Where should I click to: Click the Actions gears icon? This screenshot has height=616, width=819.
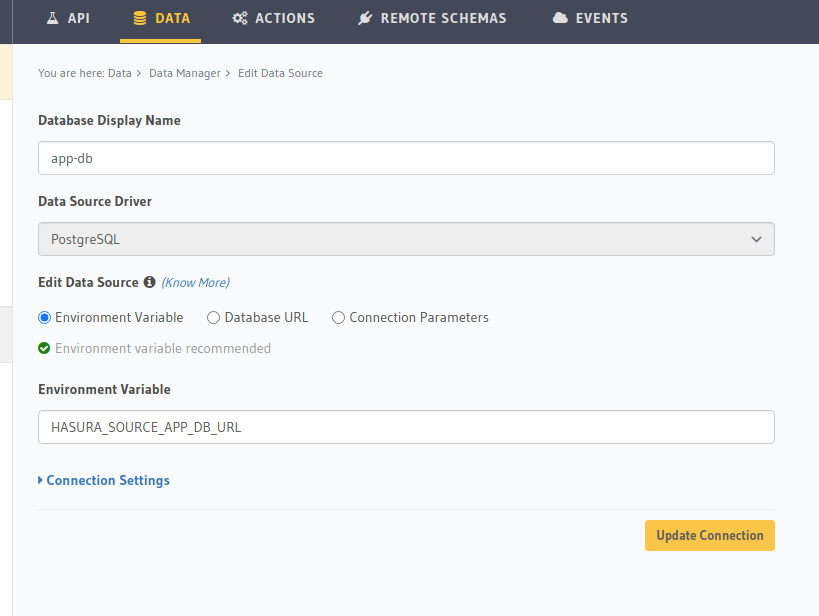[x=240, y=18]
